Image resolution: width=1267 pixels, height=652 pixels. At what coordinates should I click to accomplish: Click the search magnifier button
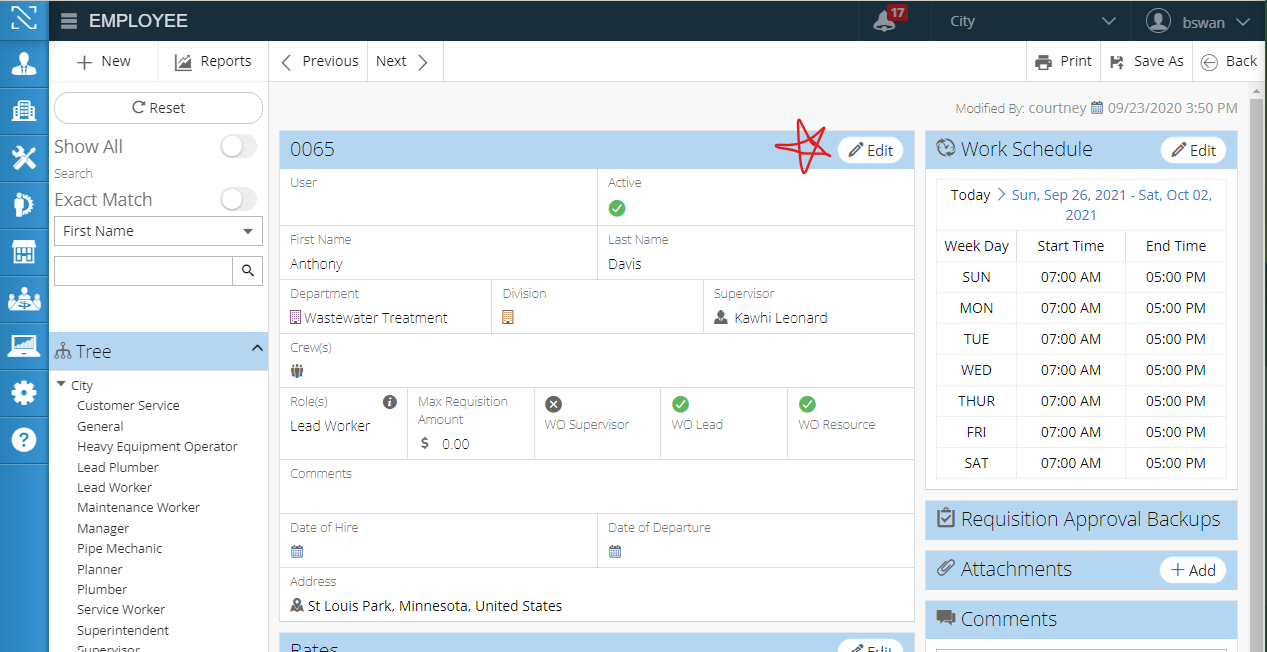pos(248,270)
